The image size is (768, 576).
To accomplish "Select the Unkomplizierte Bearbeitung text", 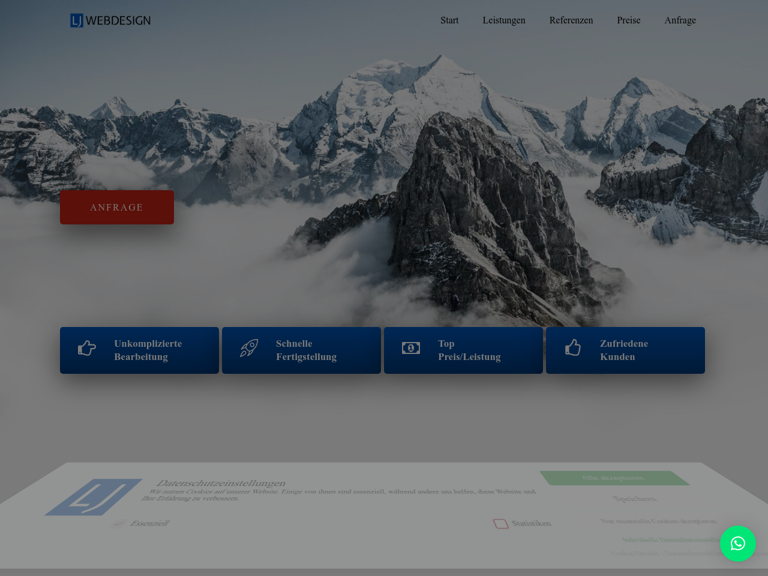I will pyautogui.click(x=148, y=350).
